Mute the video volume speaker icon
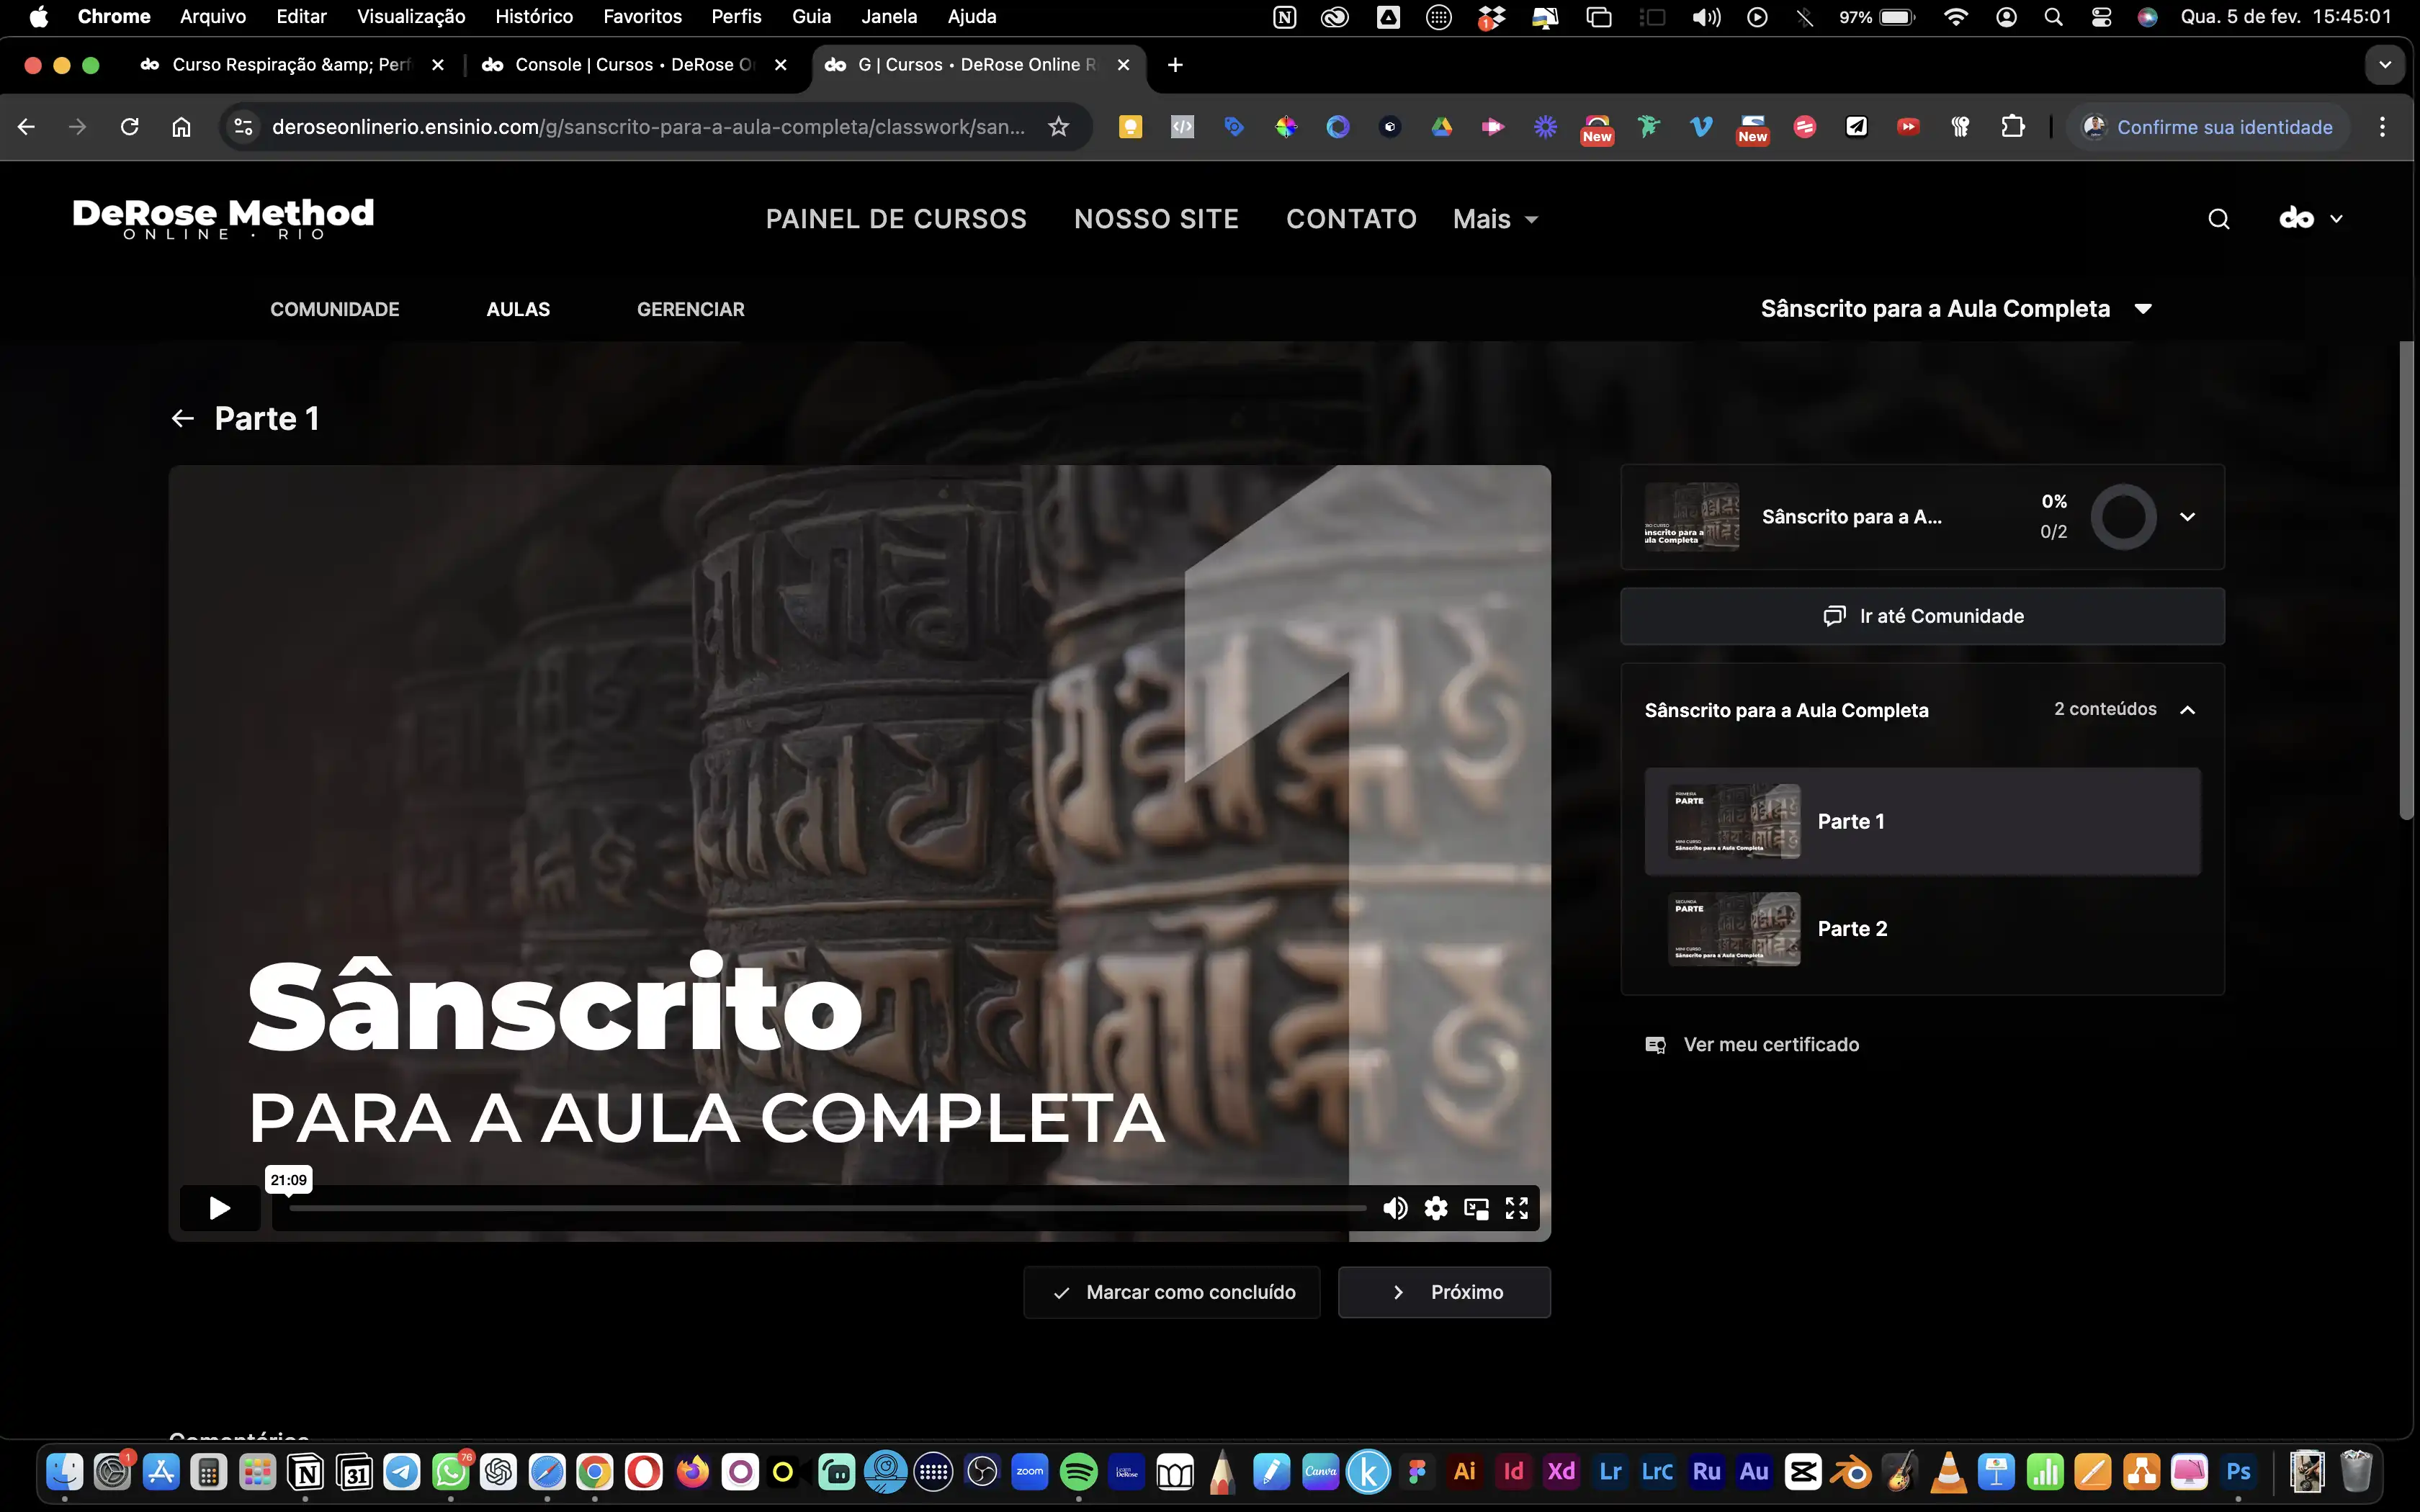Viewport: 2420px width, 1512px height. 1395,1208
